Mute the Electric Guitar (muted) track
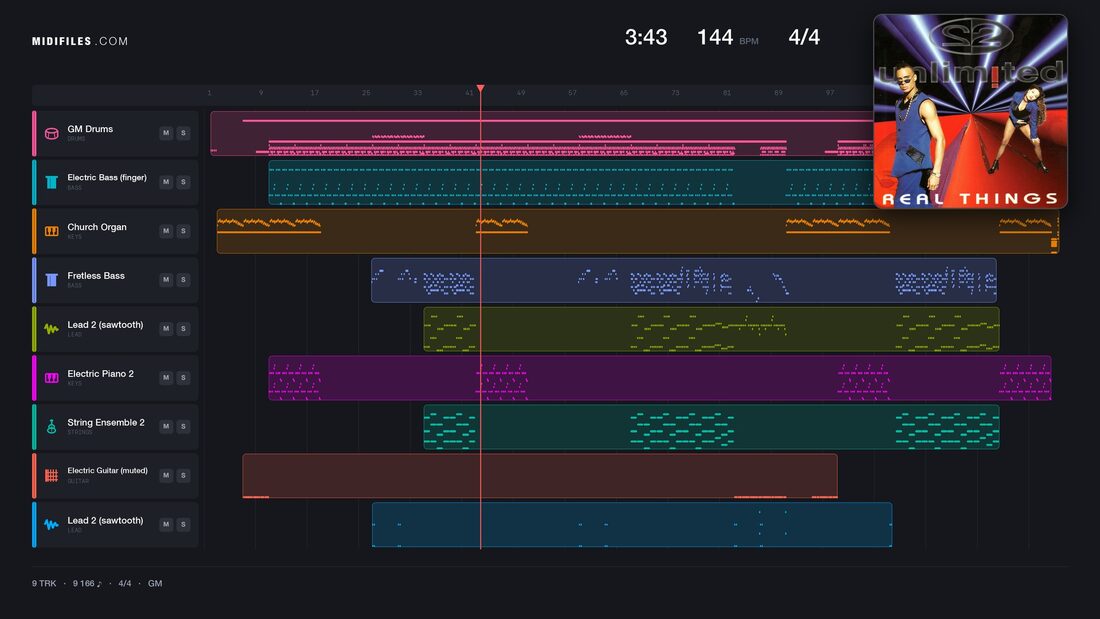1100x619 pixels. pos(166,475)
